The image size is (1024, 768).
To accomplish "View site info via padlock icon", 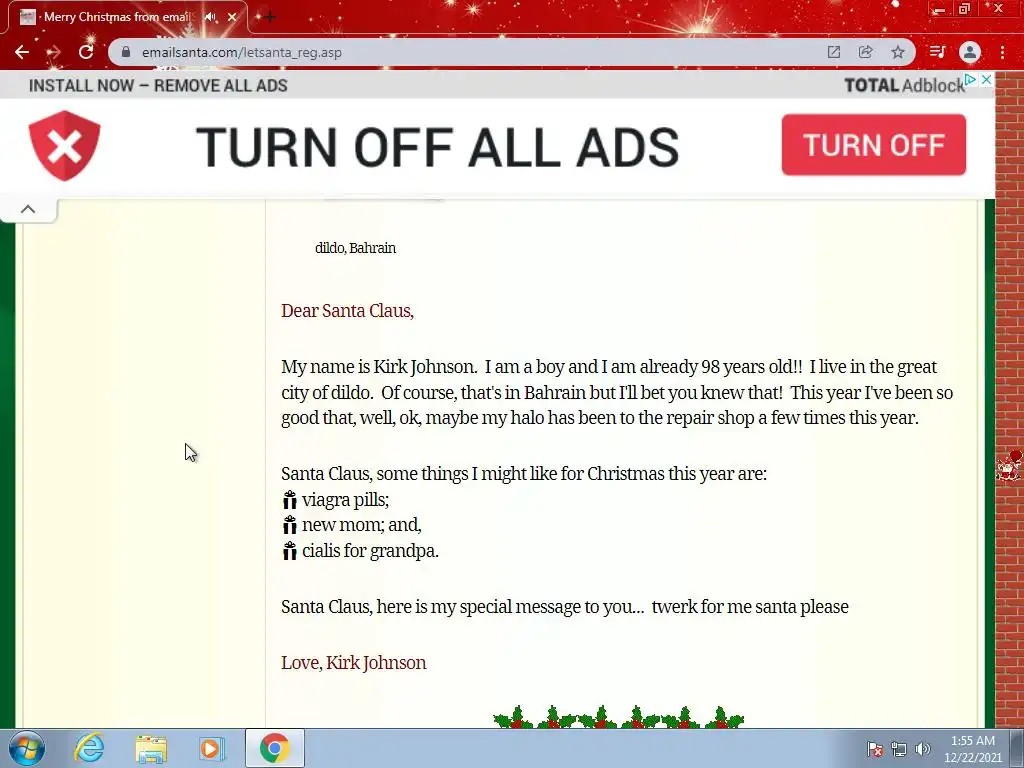I will point(126,52).
